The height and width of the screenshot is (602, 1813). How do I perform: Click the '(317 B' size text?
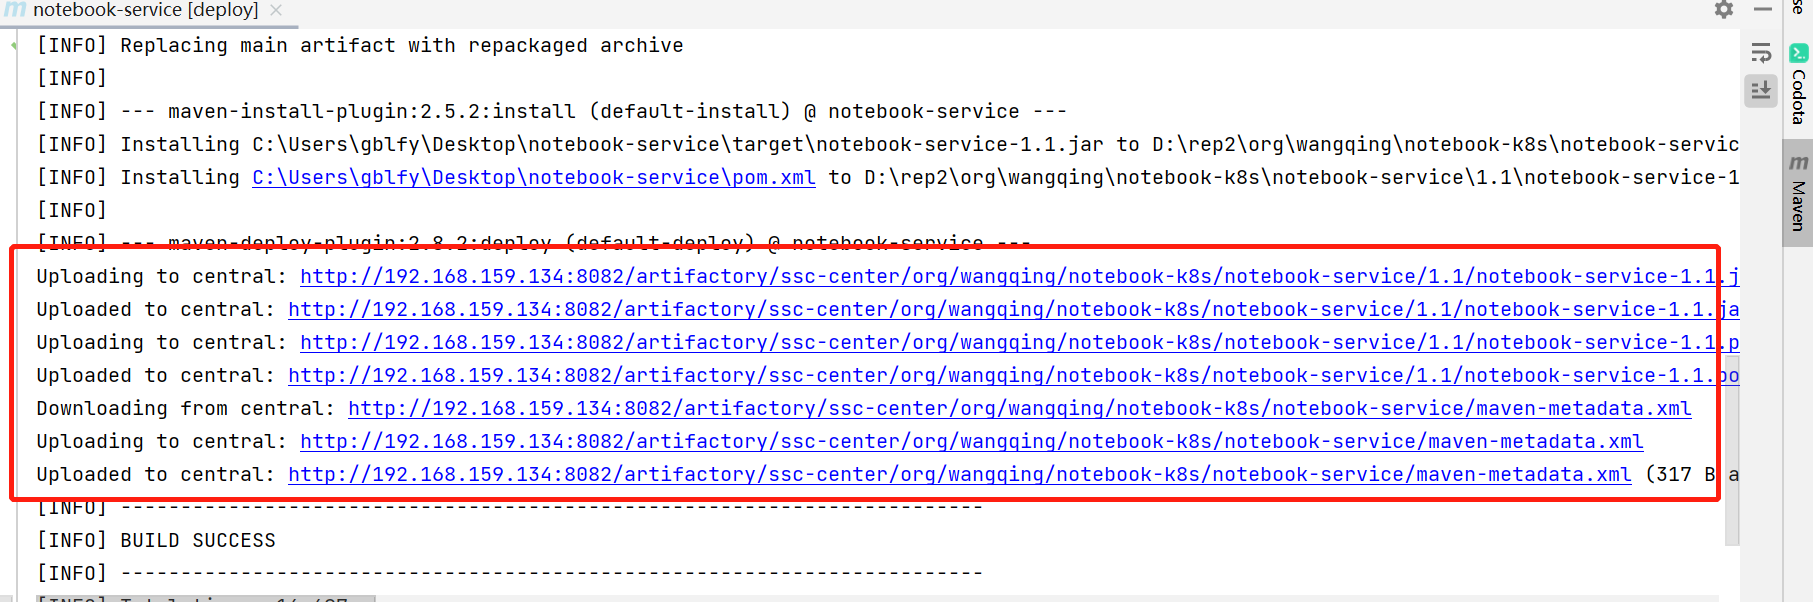1680,474
